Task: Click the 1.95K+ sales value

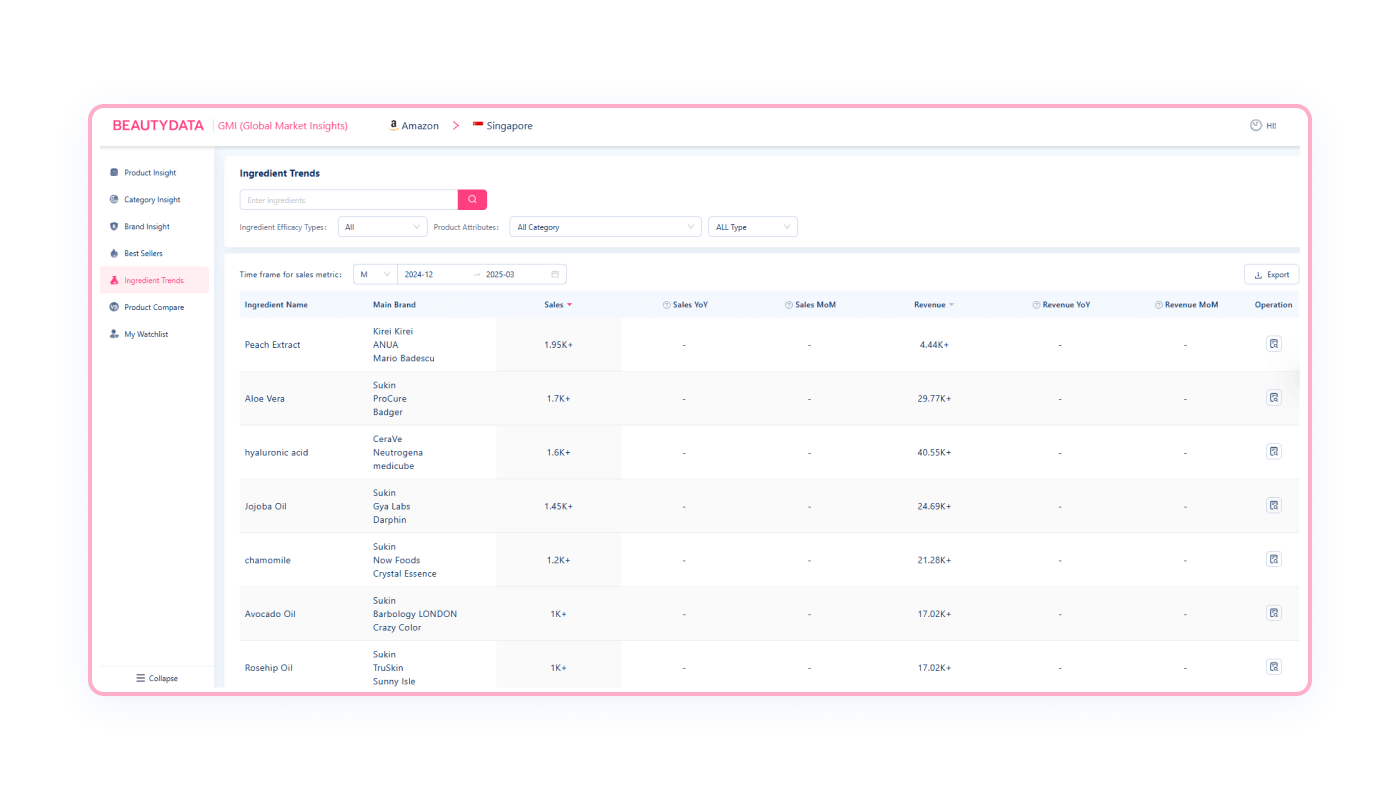Action: pos(558,345)
